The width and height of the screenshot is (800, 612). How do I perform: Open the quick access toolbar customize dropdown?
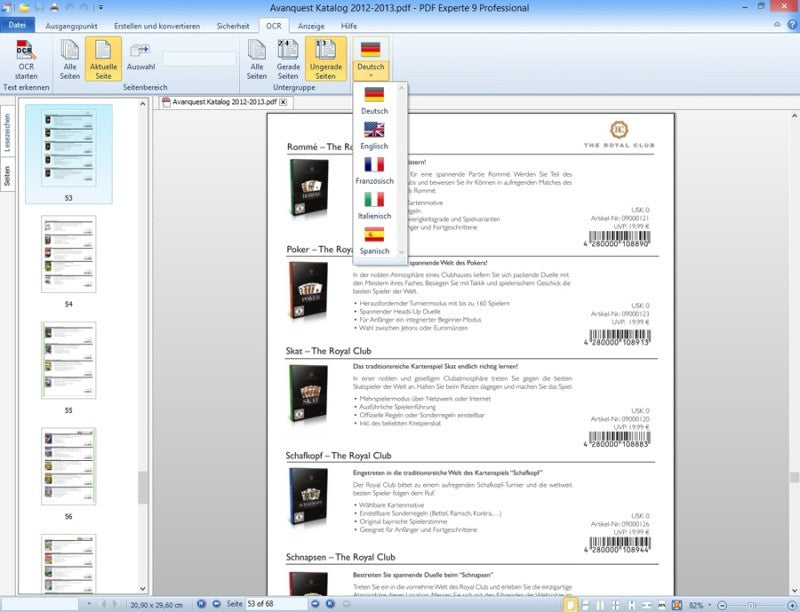(x=101, y=8)
